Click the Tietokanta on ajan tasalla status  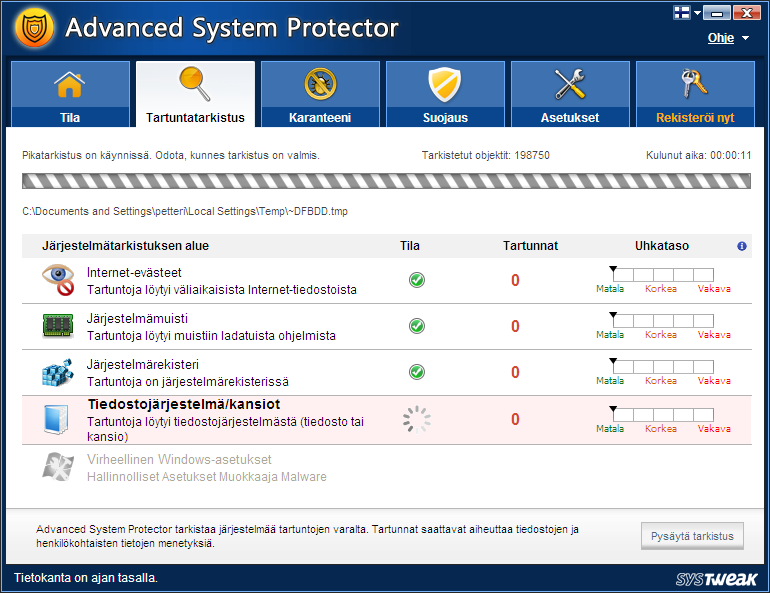tap(86, 578)
